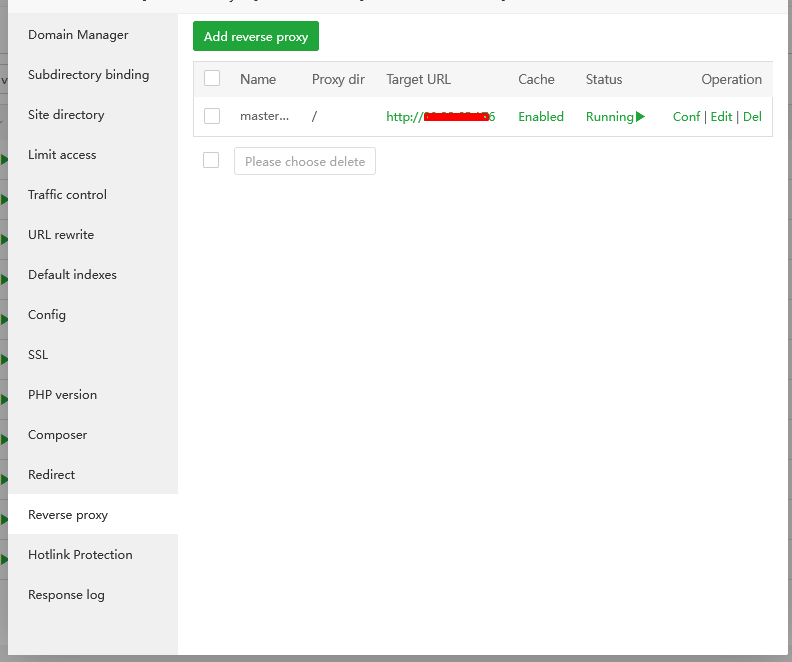Select Site directory in sidebar
Viewport: 792px width, 662px height.
[66, 115]
